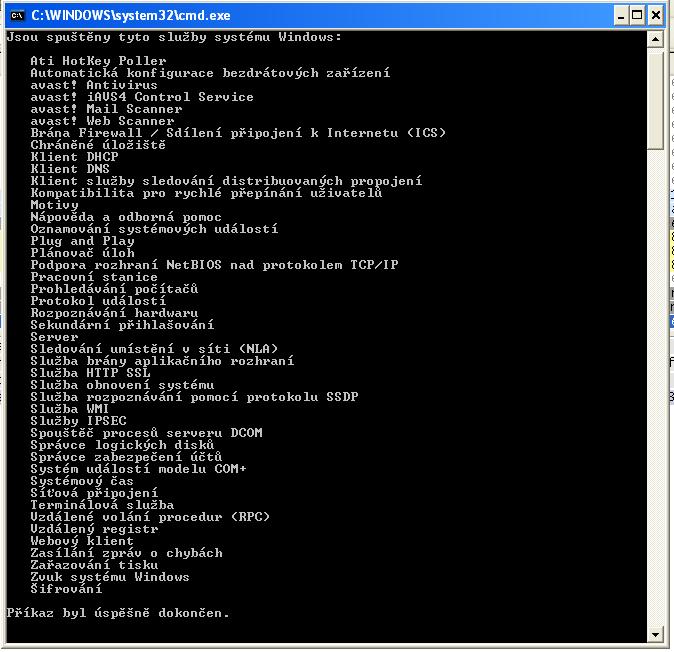Click 'Příkaz byl úspěšně dokončen.'
Image resolution: width=674 pixels, height=652 pixels.
[118, 613]
